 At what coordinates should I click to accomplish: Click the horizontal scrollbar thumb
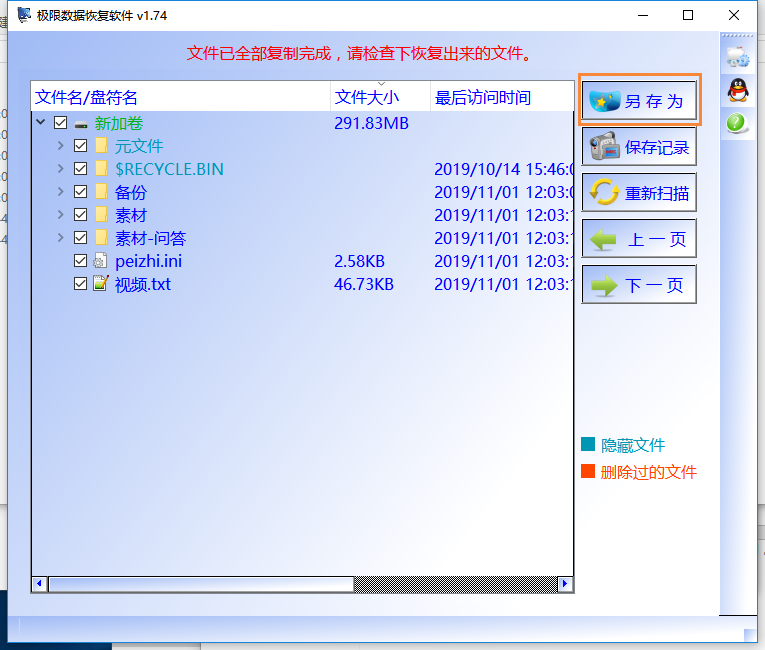(x=201, y=584)
